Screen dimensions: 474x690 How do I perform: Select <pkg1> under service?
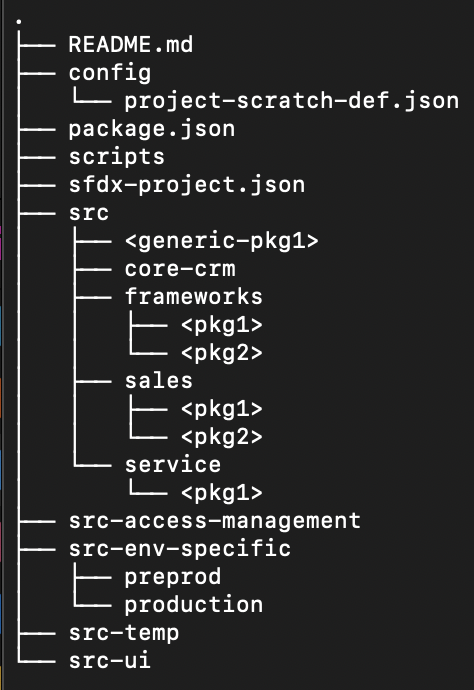[222, 493]
